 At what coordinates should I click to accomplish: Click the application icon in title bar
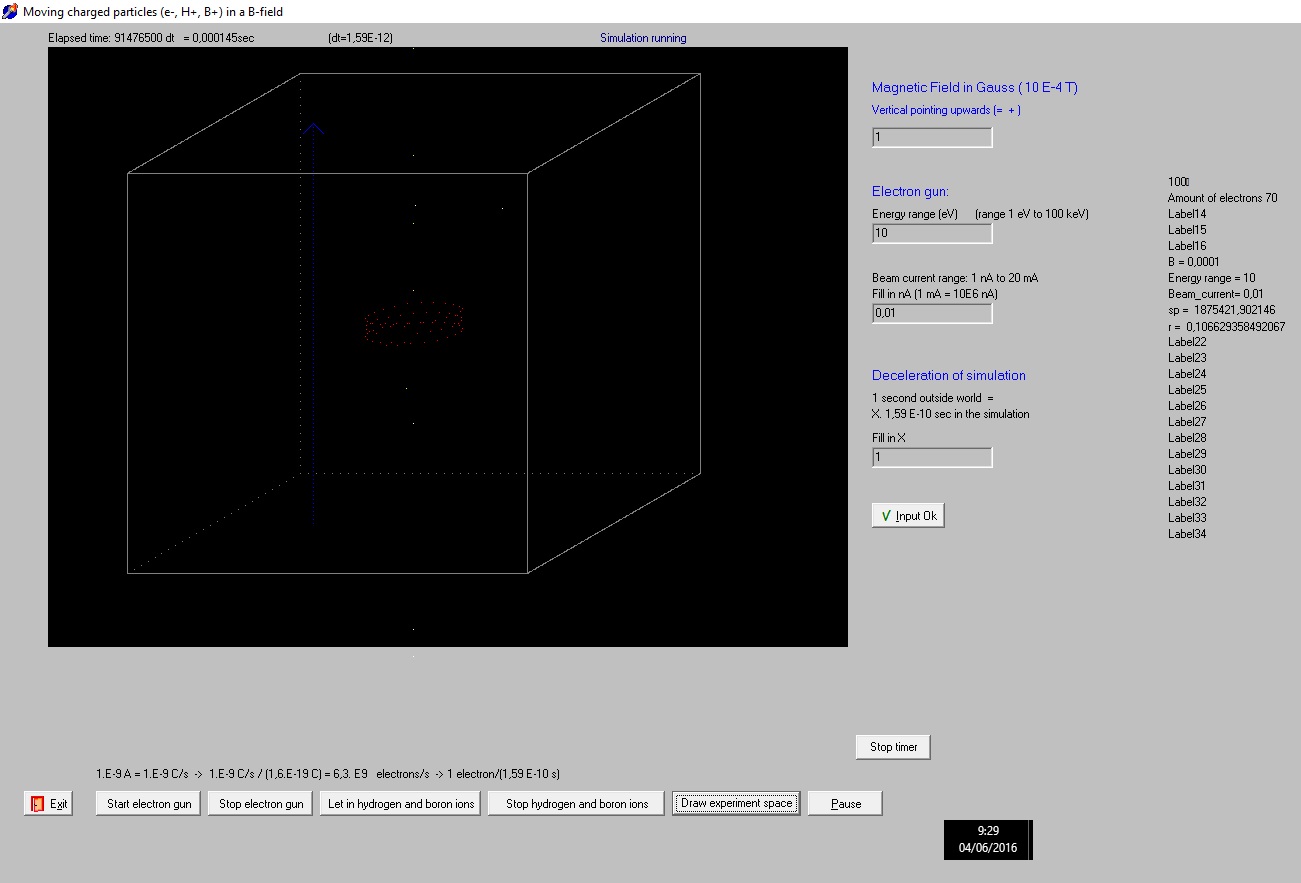[x=11, y=12]
